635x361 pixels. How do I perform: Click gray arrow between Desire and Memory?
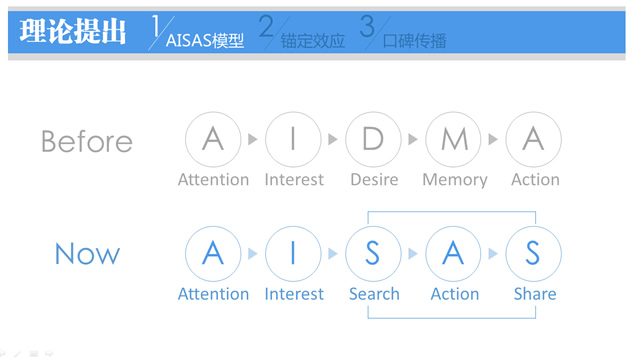click(413, 139)
